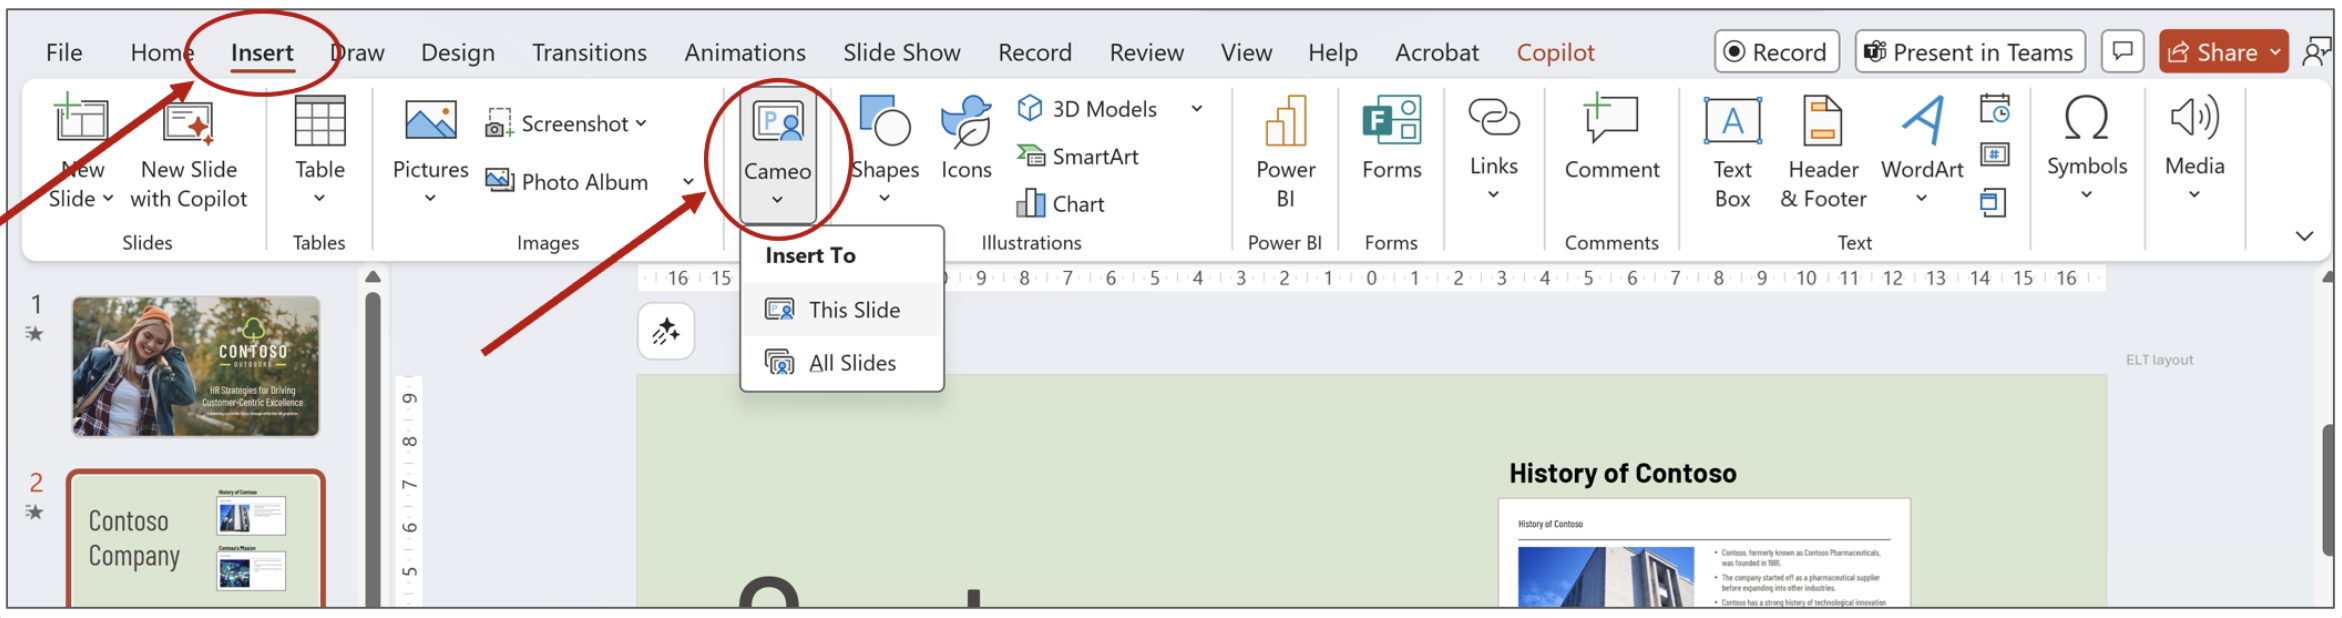
Task: Open the Pictures dropdown
Action: click(x=430, y=198)
